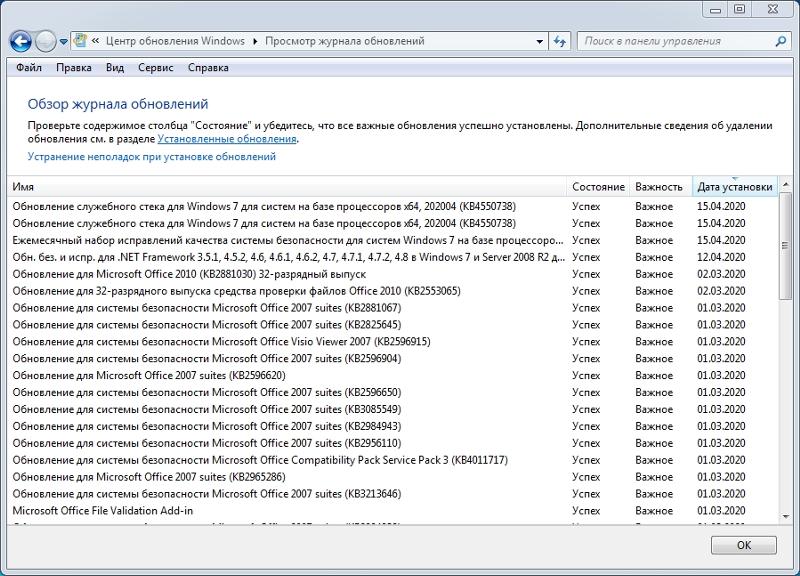Select the KB2881030 Office 2010 update row

coord(392,274)
